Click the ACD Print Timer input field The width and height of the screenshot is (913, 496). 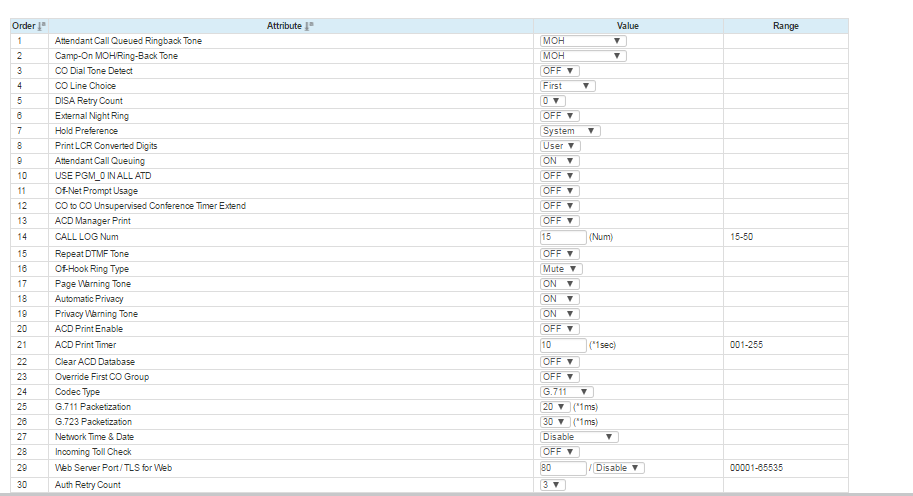[x=562, y=345]
